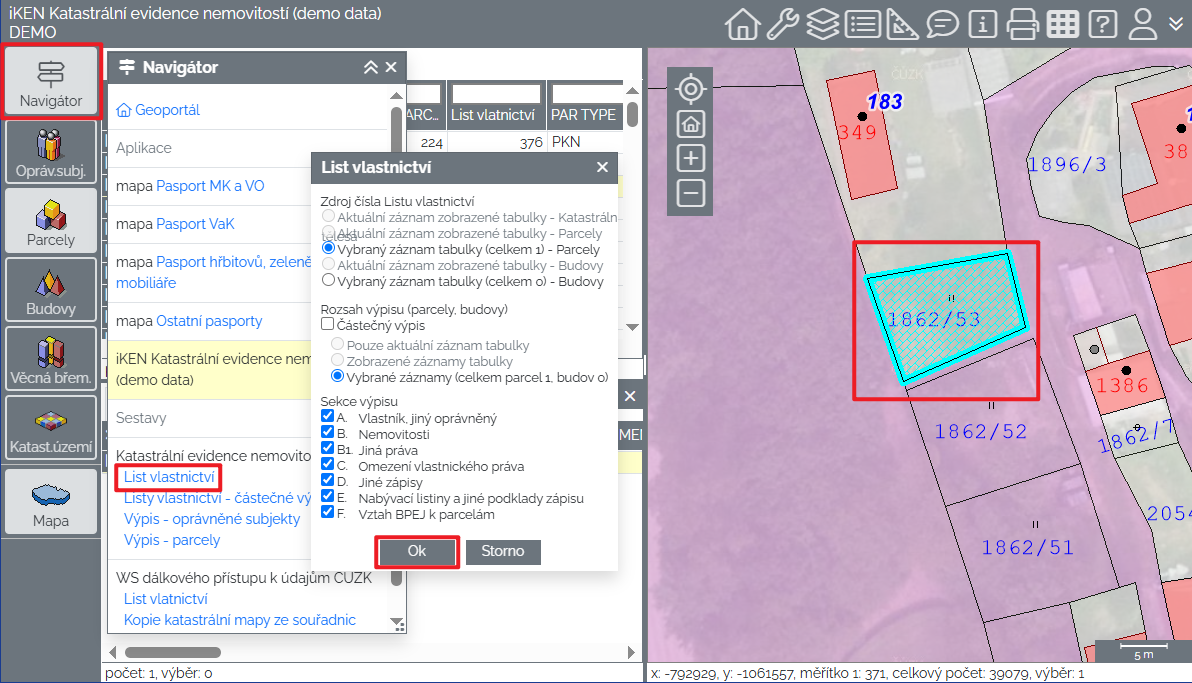Click the locate target crosshair map icon
Image resolution: width=1192 pixels, height=683 pixels.
[x=691, y=90]
